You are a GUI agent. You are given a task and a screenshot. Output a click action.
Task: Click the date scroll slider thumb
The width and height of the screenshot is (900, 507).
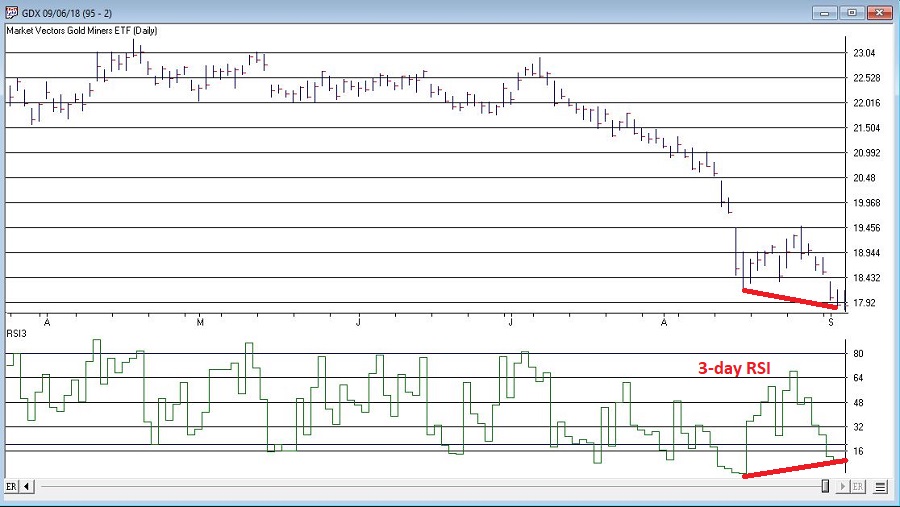tap(825, 486)
